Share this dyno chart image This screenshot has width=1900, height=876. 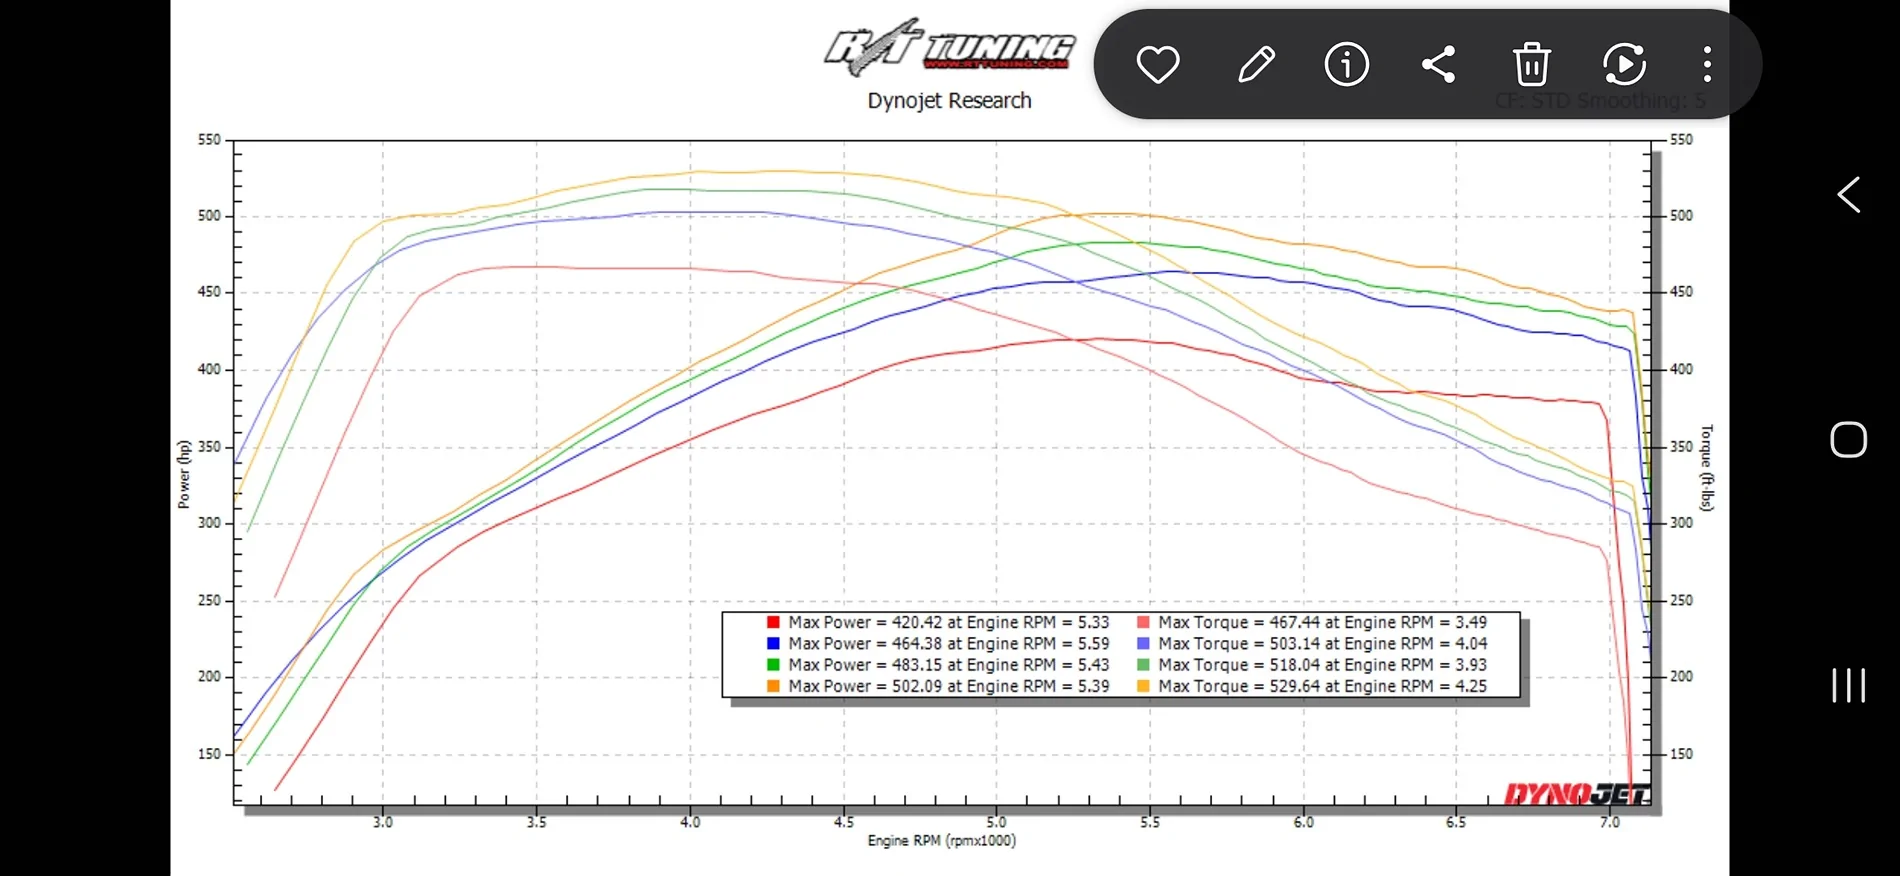[1439, 65]
